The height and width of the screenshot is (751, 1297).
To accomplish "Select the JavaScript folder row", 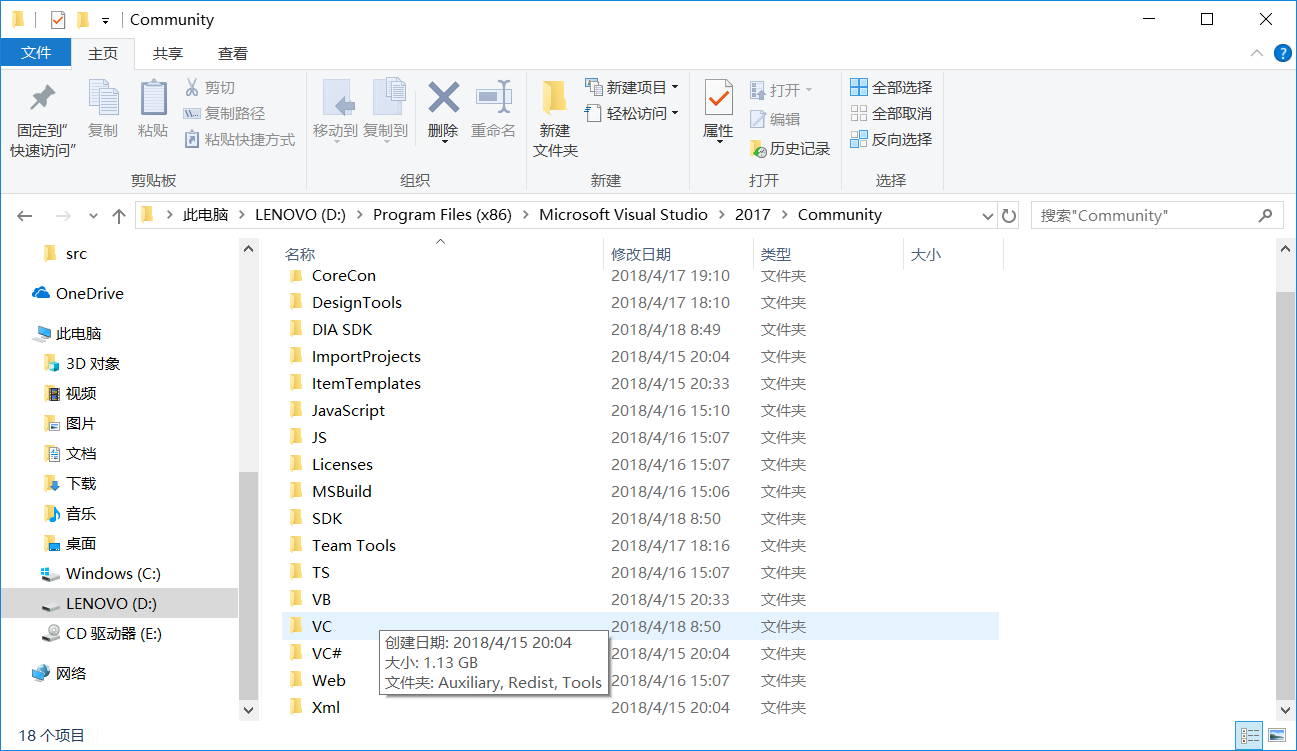I will point(641,411).
